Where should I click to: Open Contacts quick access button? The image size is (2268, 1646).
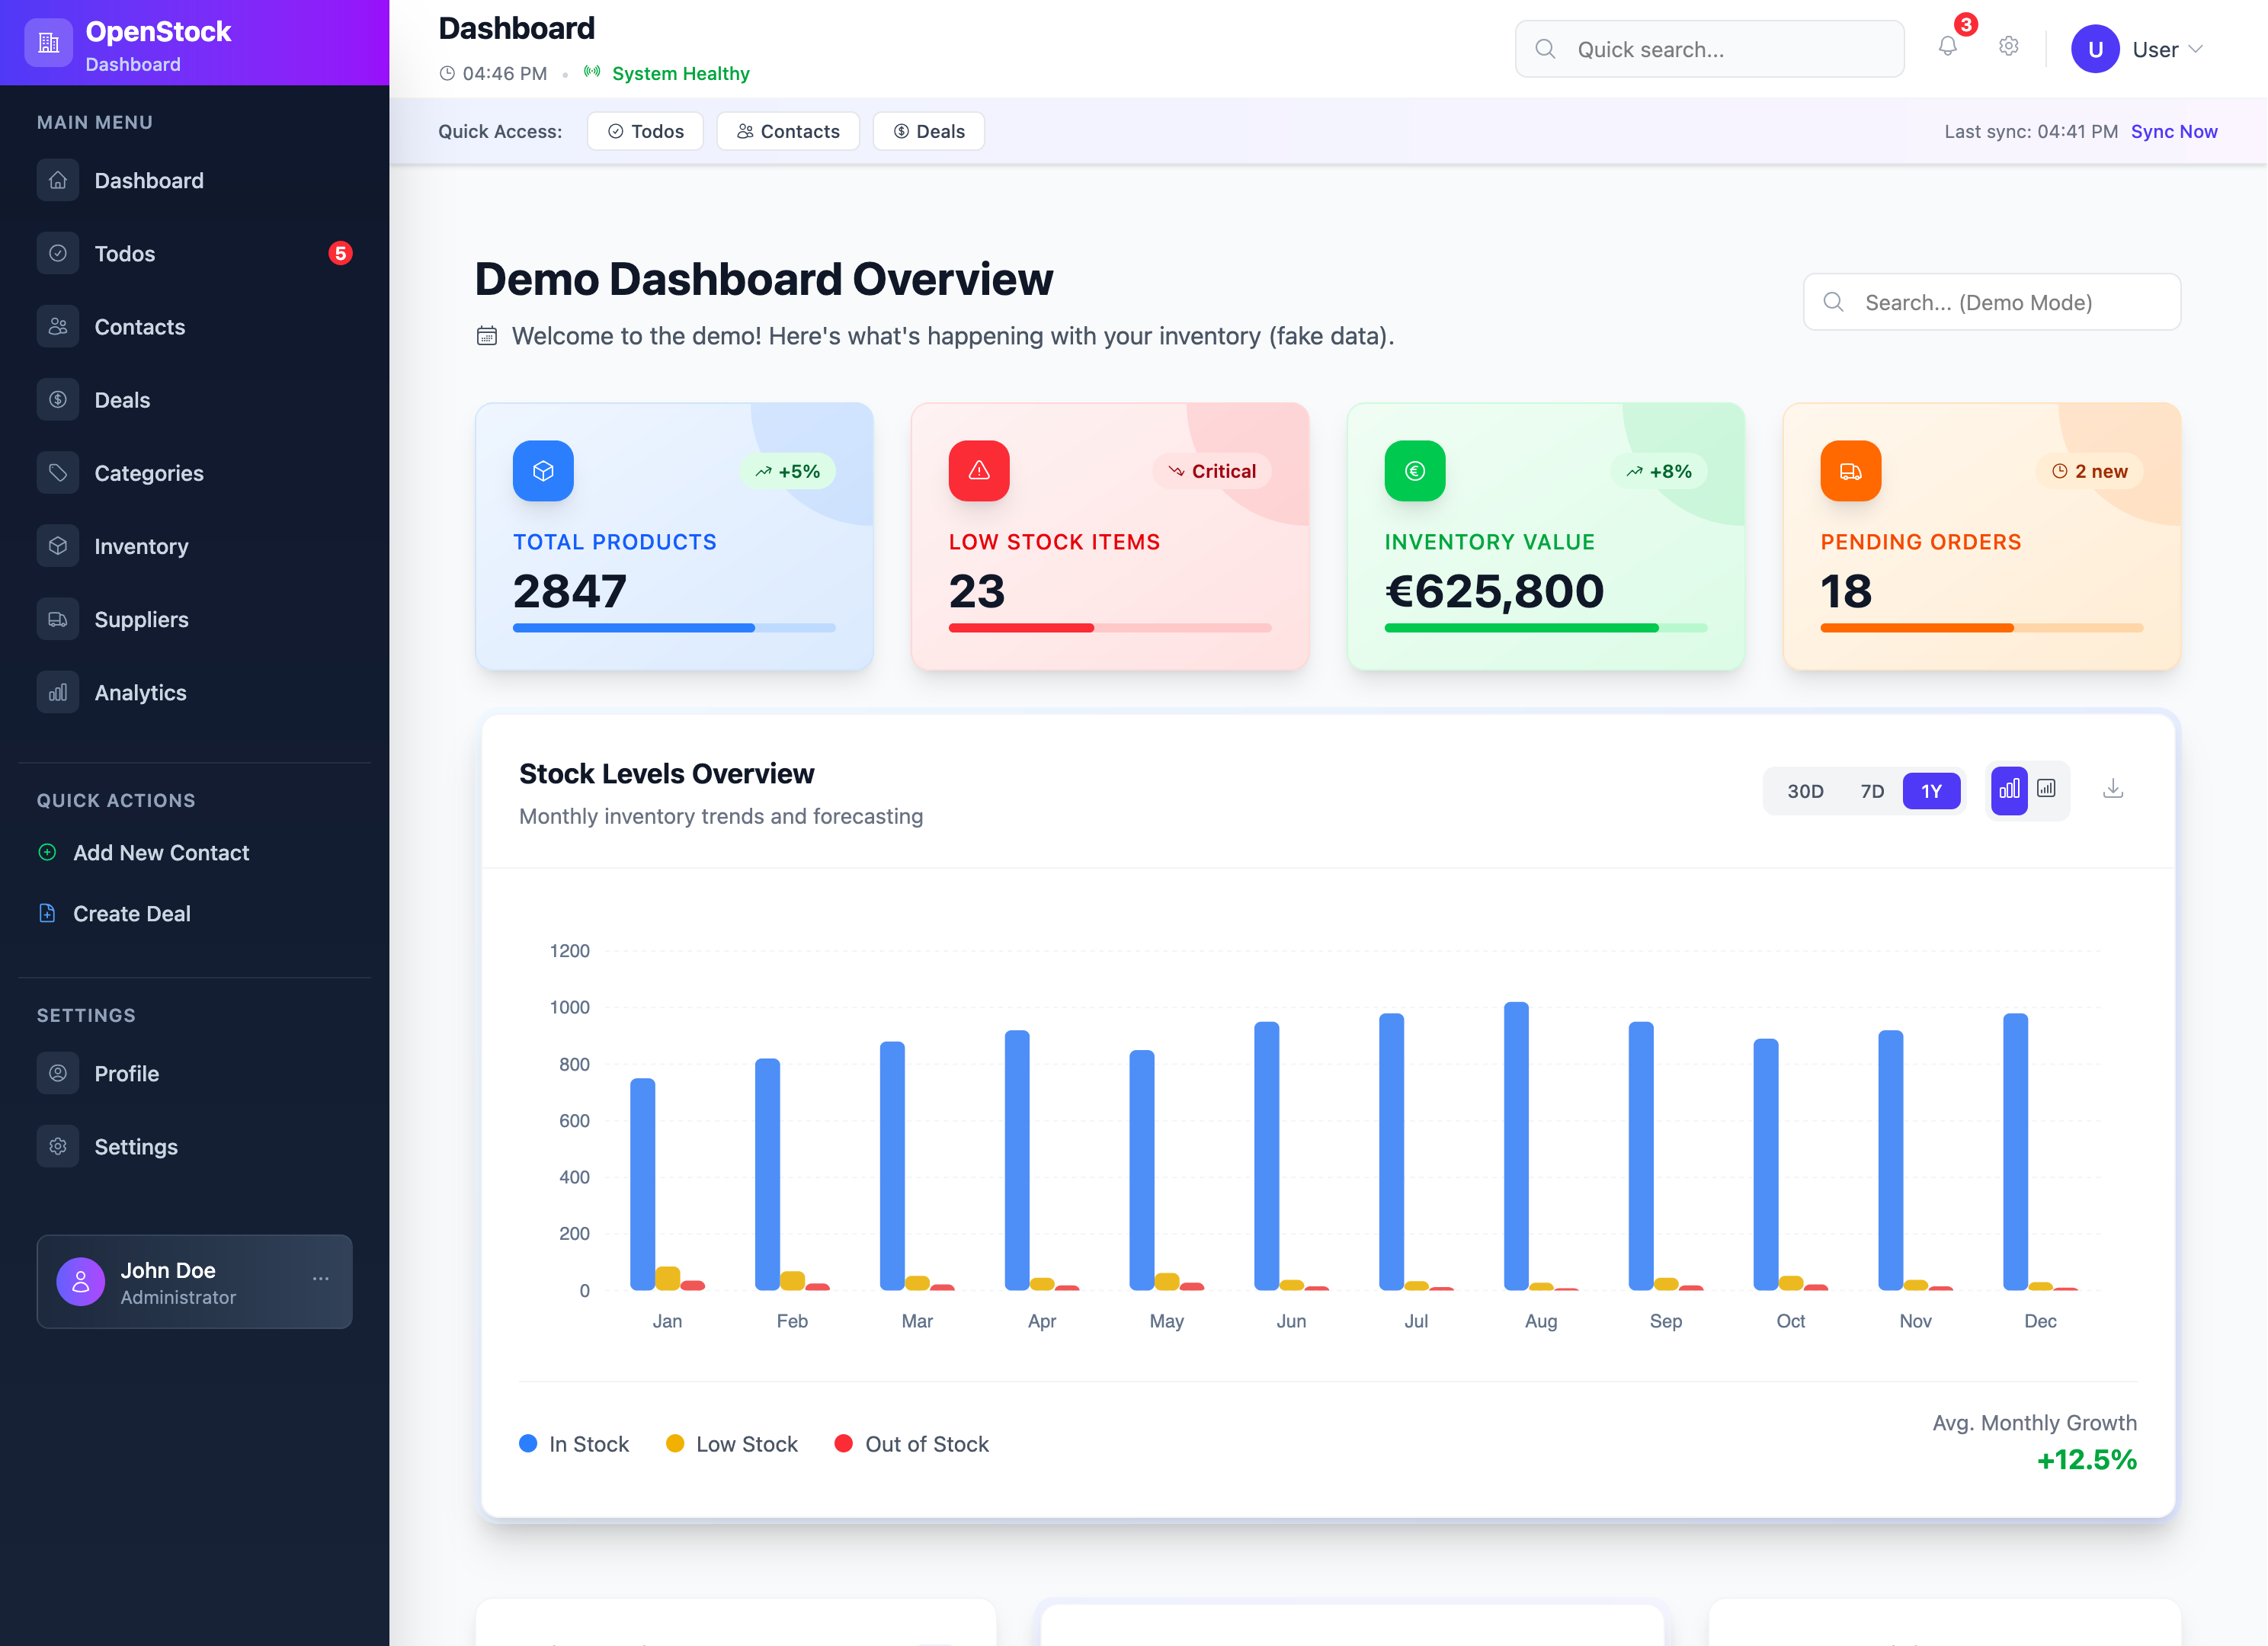pyautogui.click(x=787, y=131)
